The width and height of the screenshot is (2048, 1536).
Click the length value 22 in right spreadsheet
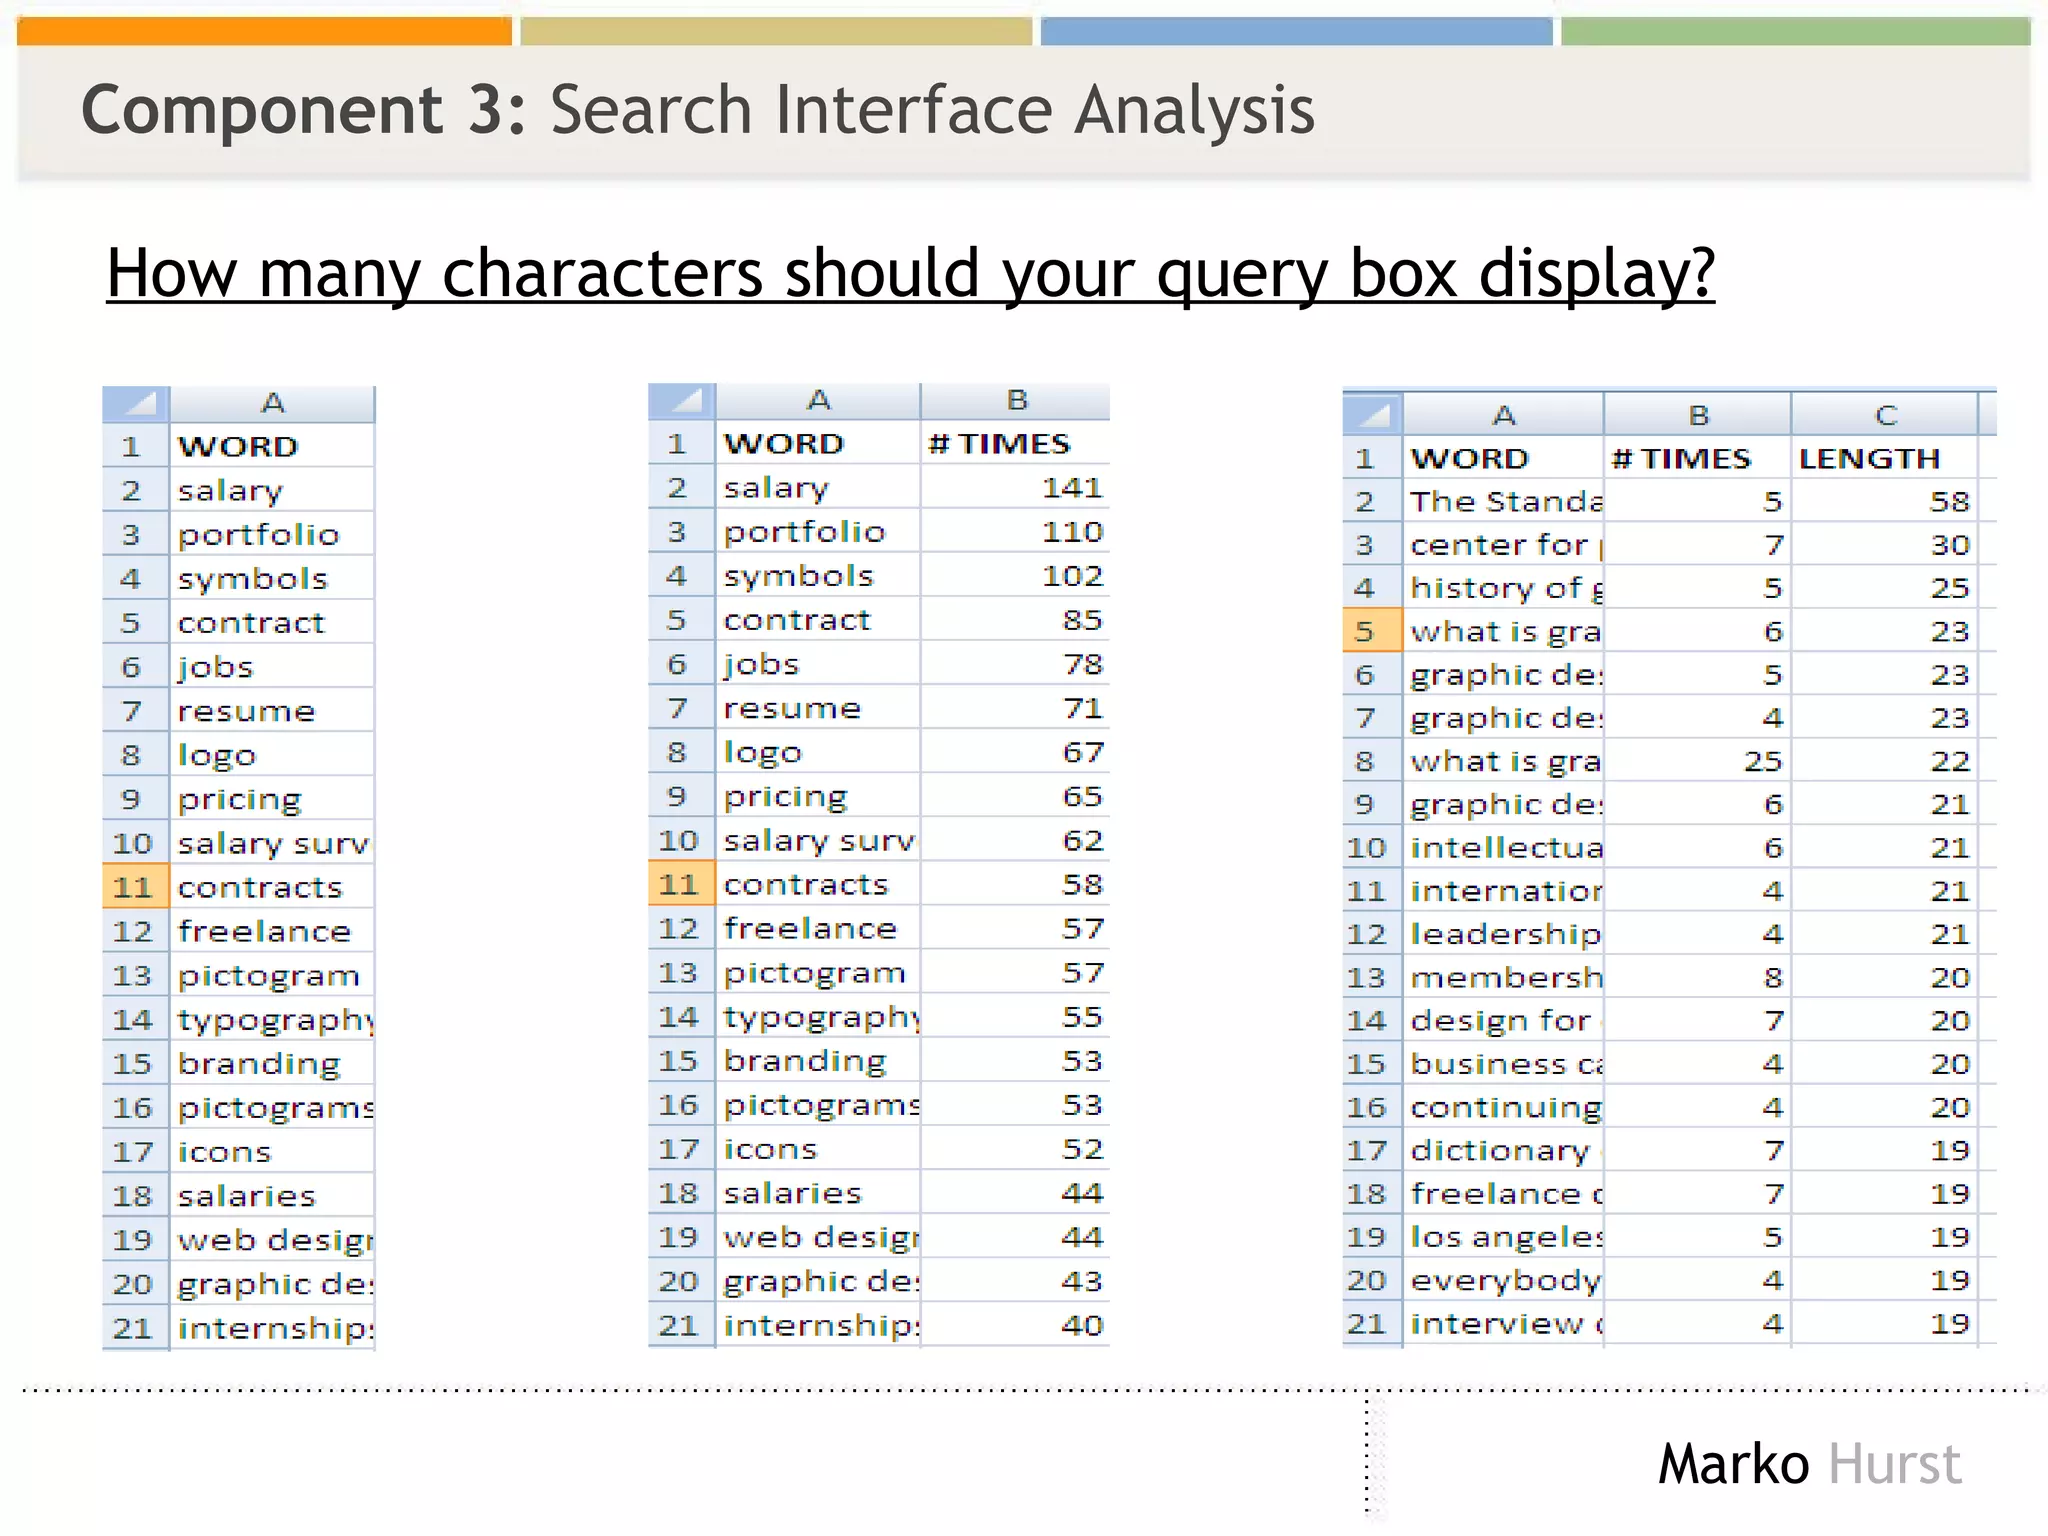click(1884, 761)
